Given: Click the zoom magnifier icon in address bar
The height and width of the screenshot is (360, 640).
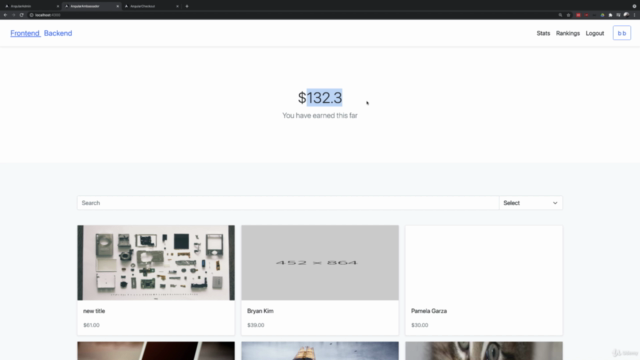Looking at the screenshot, I should point(560,15).
